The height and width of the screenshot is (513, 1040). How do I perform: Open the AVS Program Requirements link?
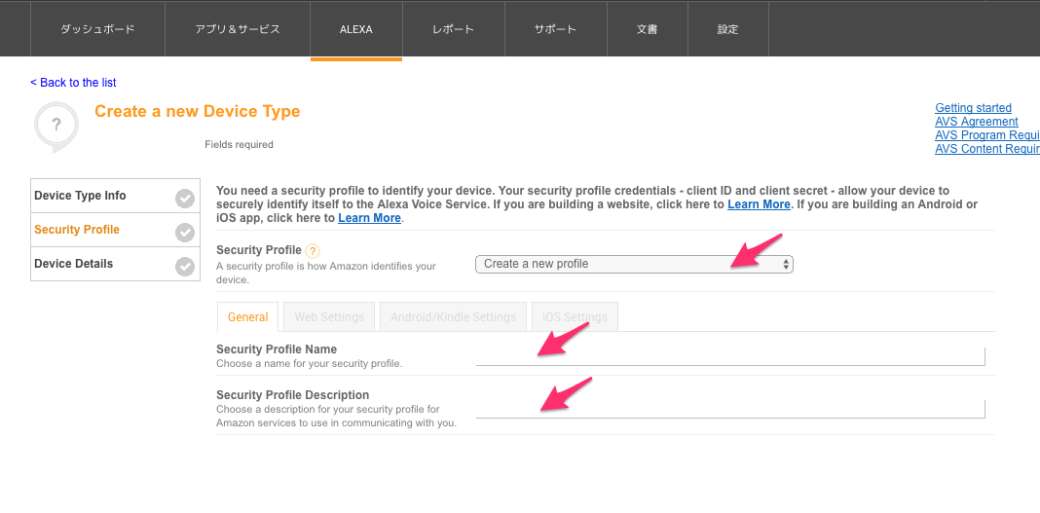(x=987, y=135)
